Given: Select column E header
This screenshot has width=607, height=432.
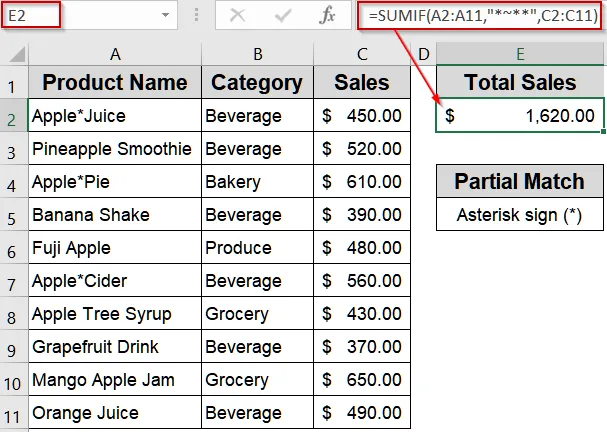Looking at the screenshot, I should point(520,55).
